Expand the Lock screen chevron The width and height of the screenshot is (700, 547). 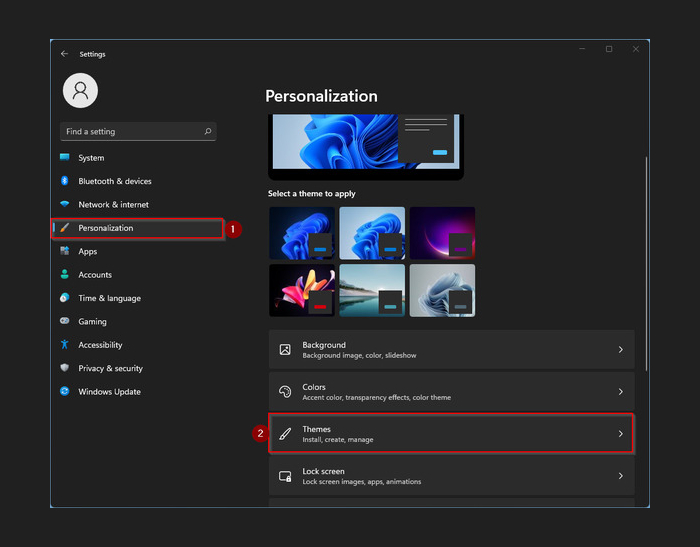click(621, 476)
